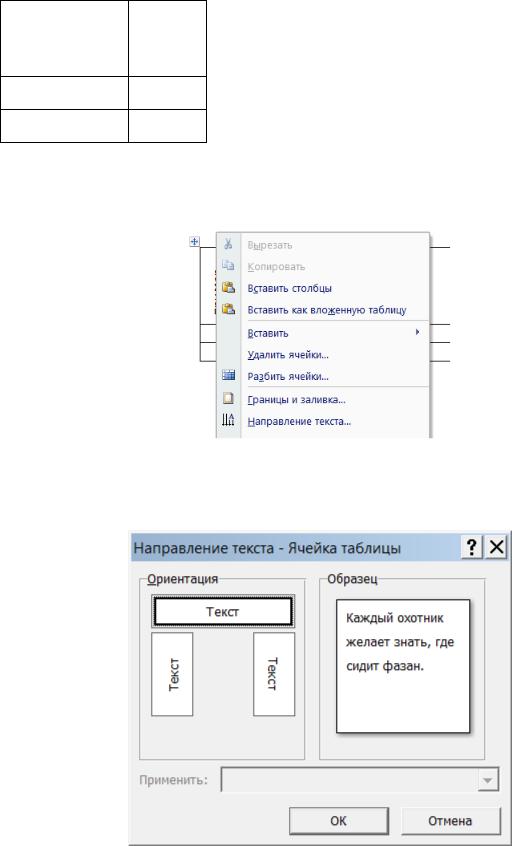Choose Вставить как вложенную таблицу
The width and height of the screenshot is (512, 846).
(326, 310)
